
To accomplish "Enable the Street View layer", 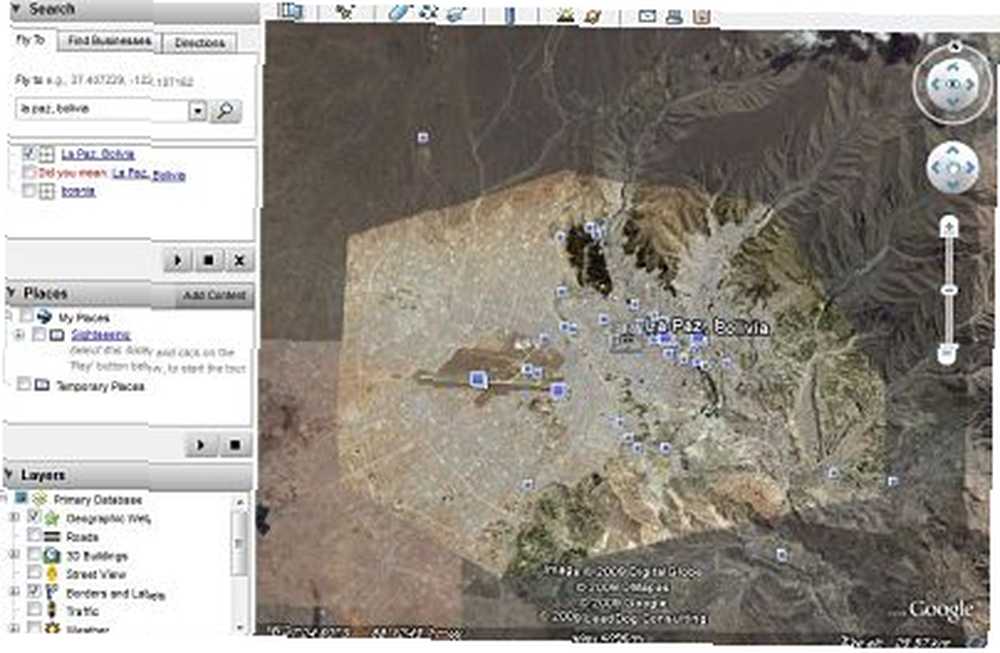I will [34, 573].
